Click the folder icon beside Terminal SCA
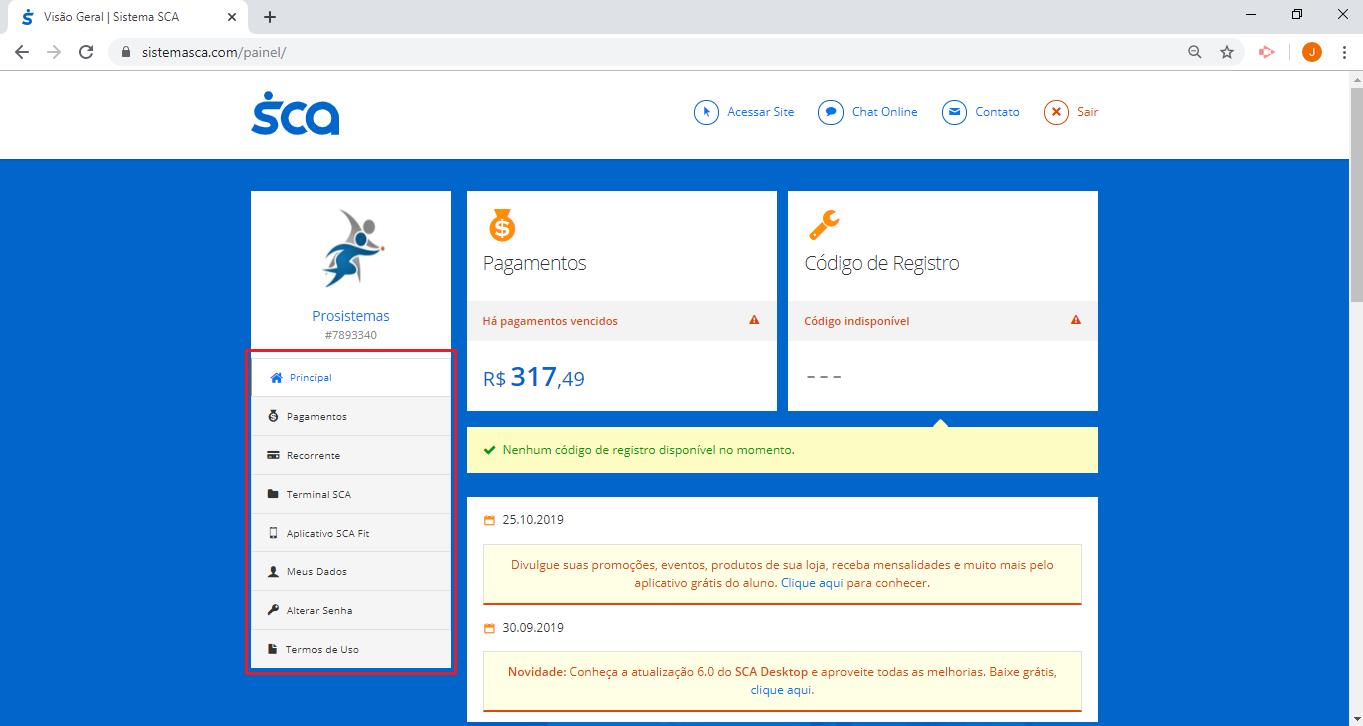Image resolution: width=1363 pixels, height=726 pixels. coord(273,494)
